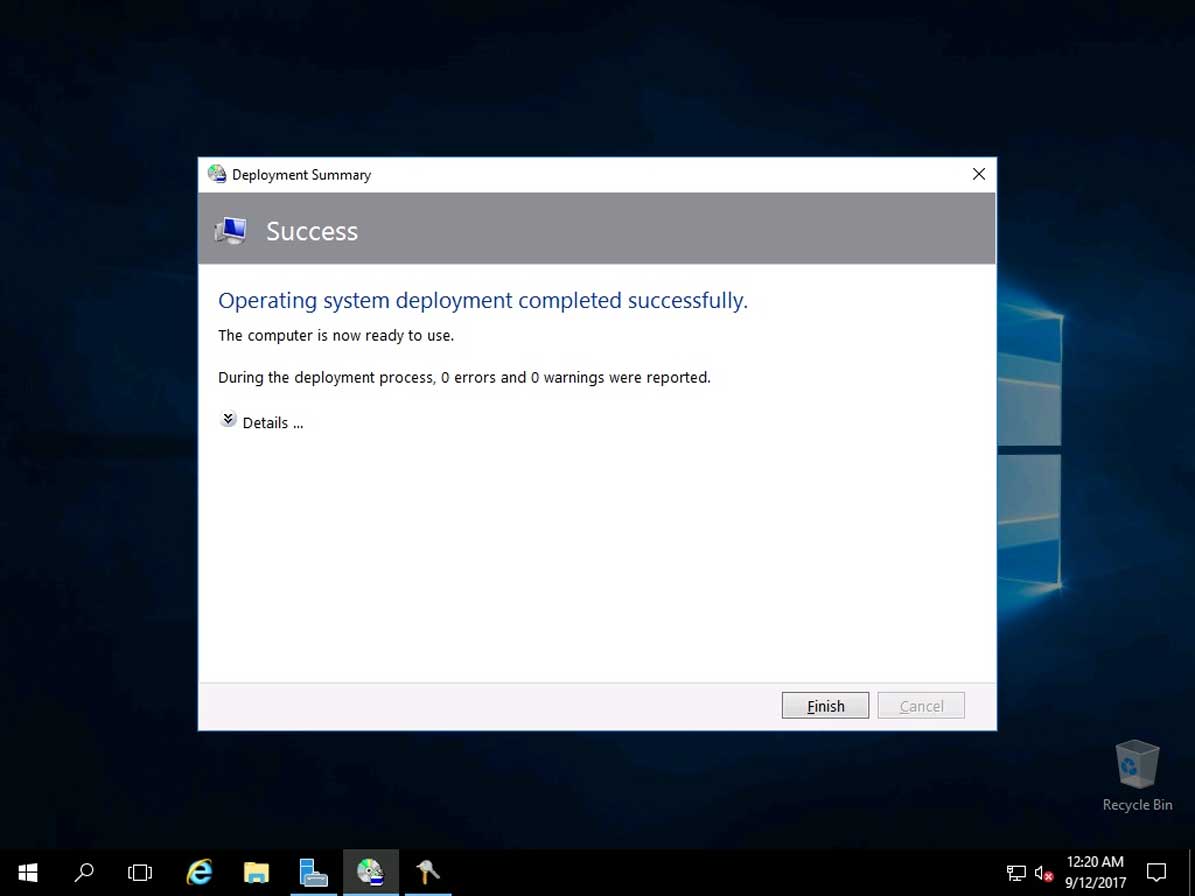This screenshot has width=1195, height=896.
Task: Expand the Details chevron icon
Action: point(228,419)
